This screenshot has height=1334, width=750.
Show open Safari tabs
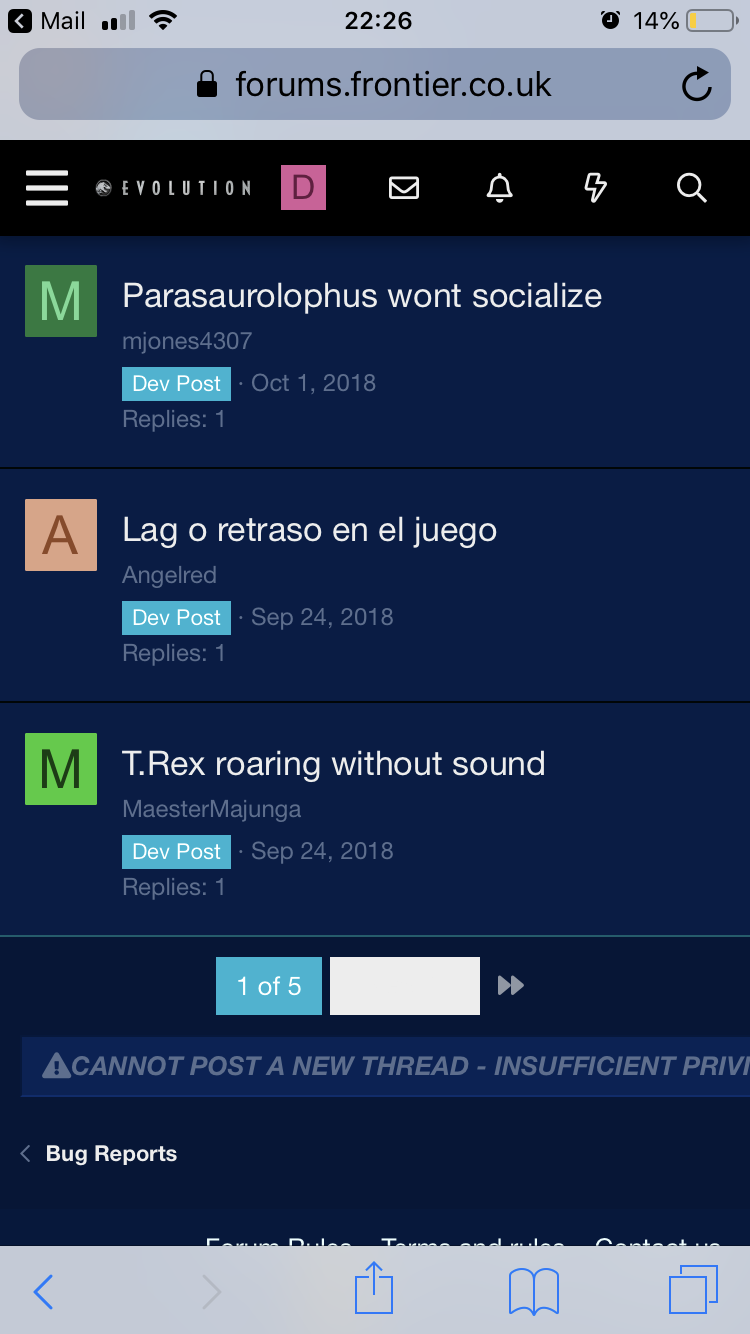693,1289
